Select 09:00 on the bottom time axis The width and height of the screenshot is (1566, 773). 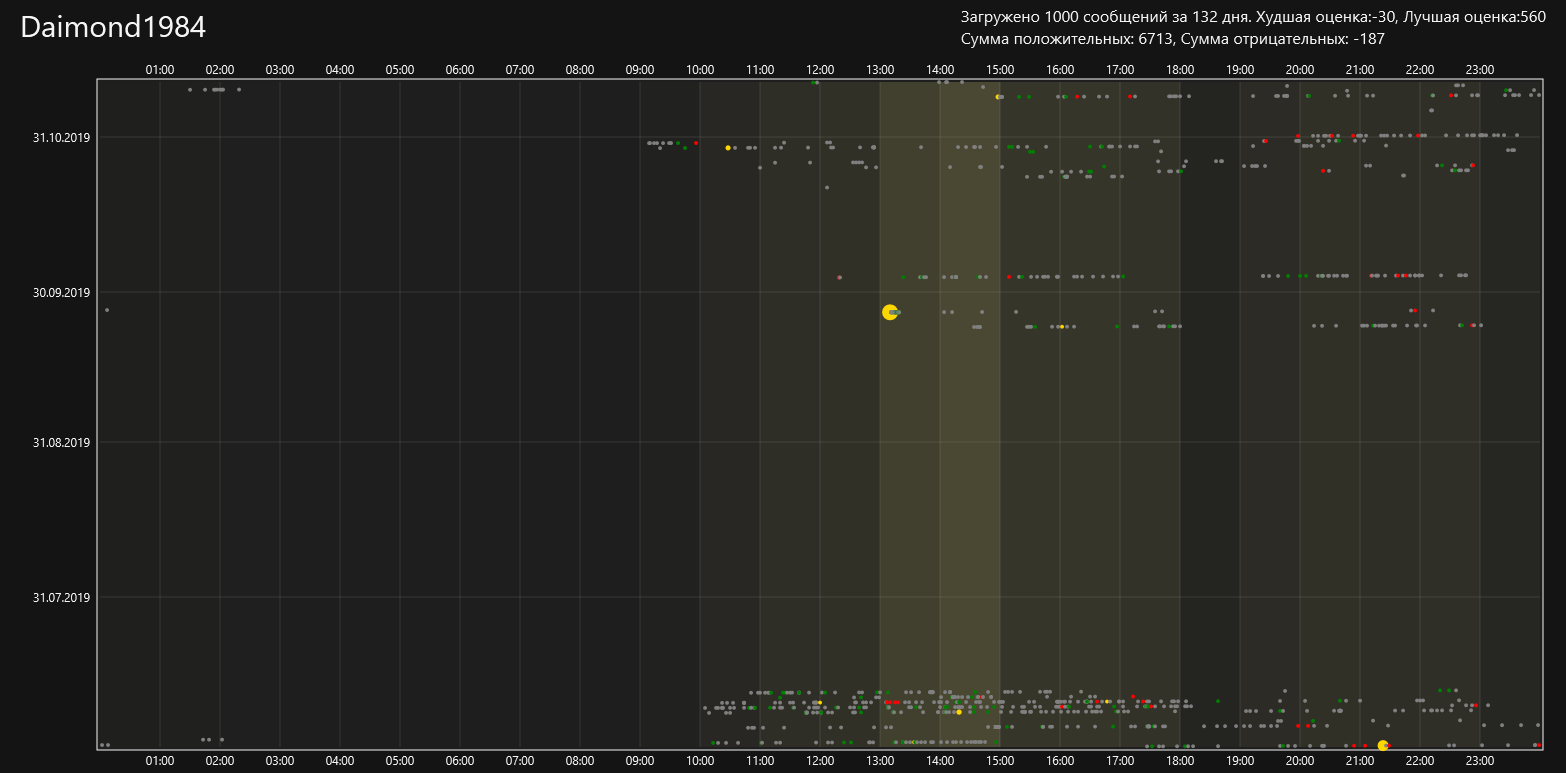[x=640, y=761]
